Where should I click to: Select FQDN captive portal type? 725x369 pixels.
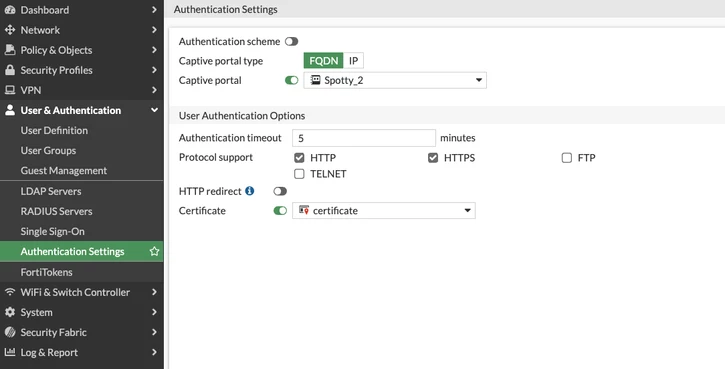(x=324, y=61)
